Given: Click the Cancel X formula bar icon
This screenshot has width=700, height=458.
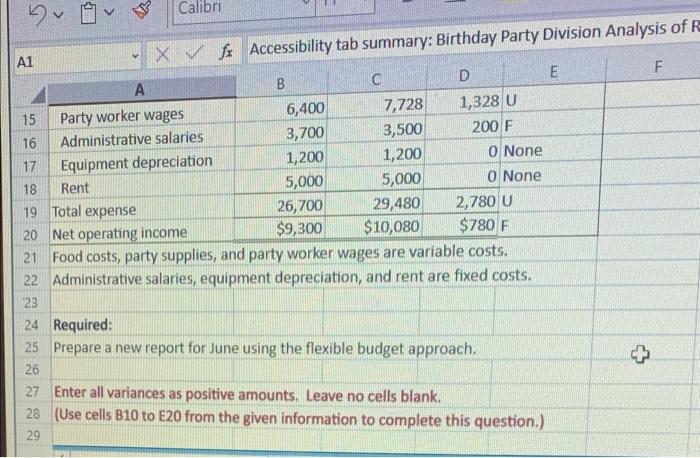Looking at the screenshot, I should click(x=162, y=54).
